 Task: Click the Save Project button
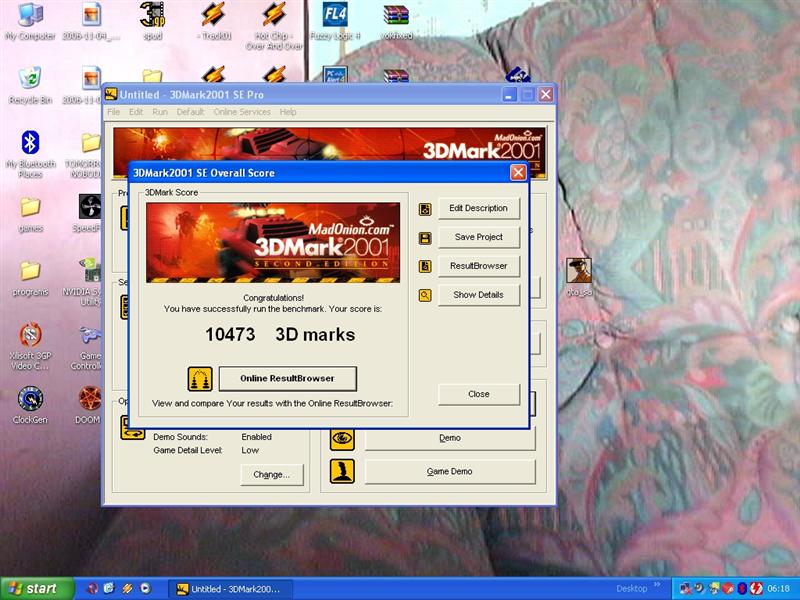(479, 237)
